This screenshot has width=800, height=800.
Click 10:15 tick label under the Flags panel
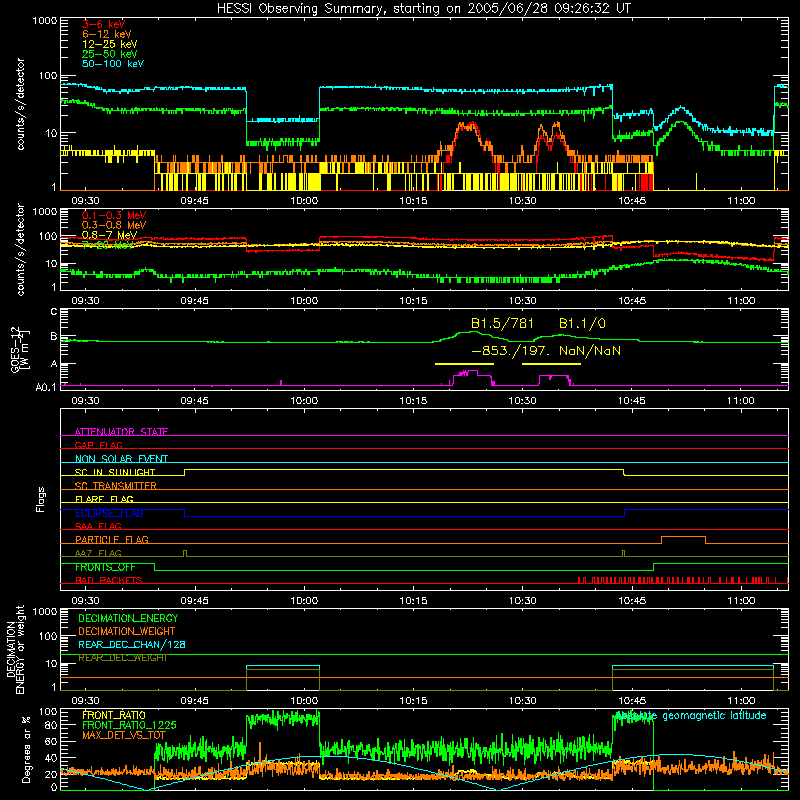tap(413, 600)
